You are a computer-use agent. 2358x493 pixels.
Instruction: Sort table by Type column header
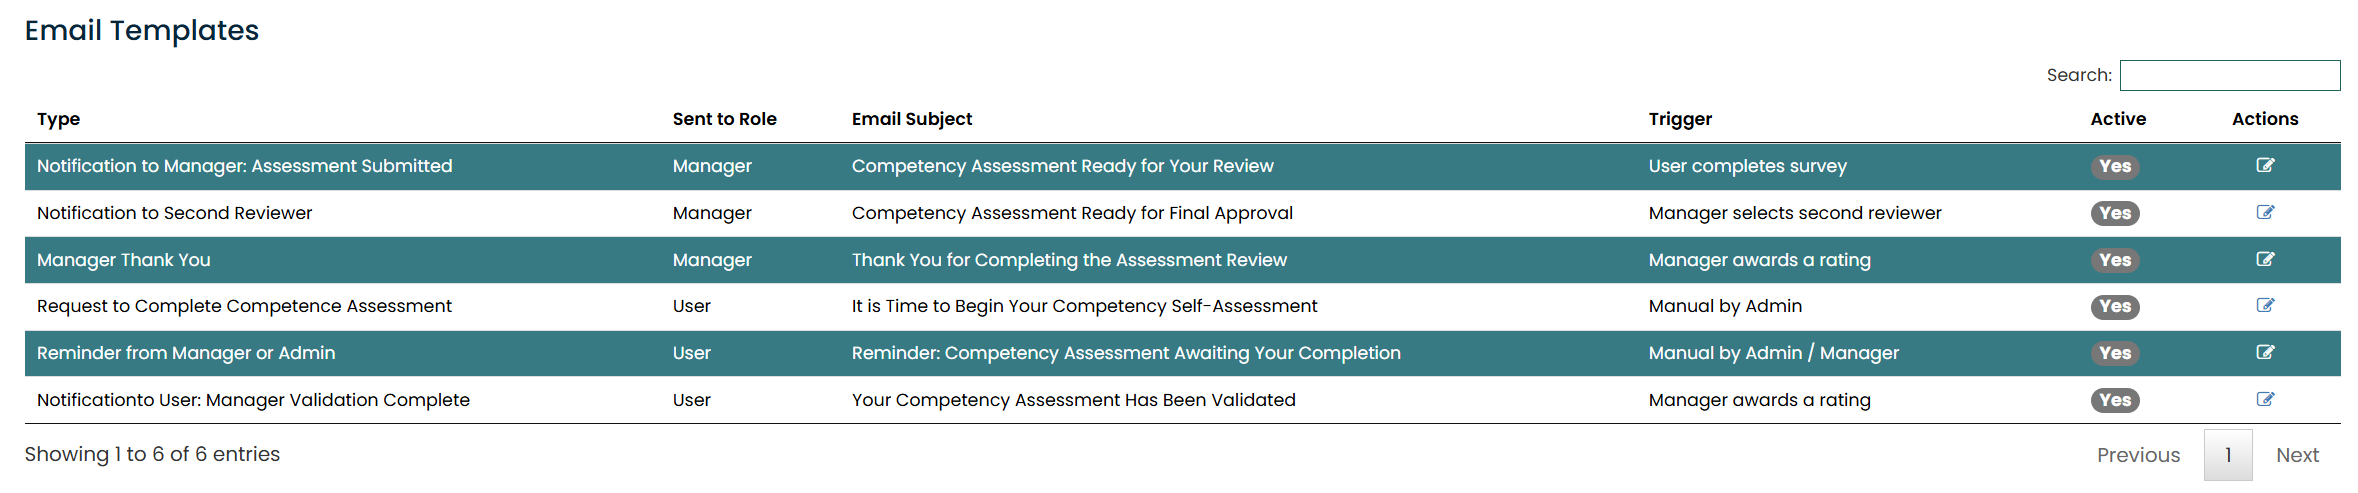pos(59,119)
